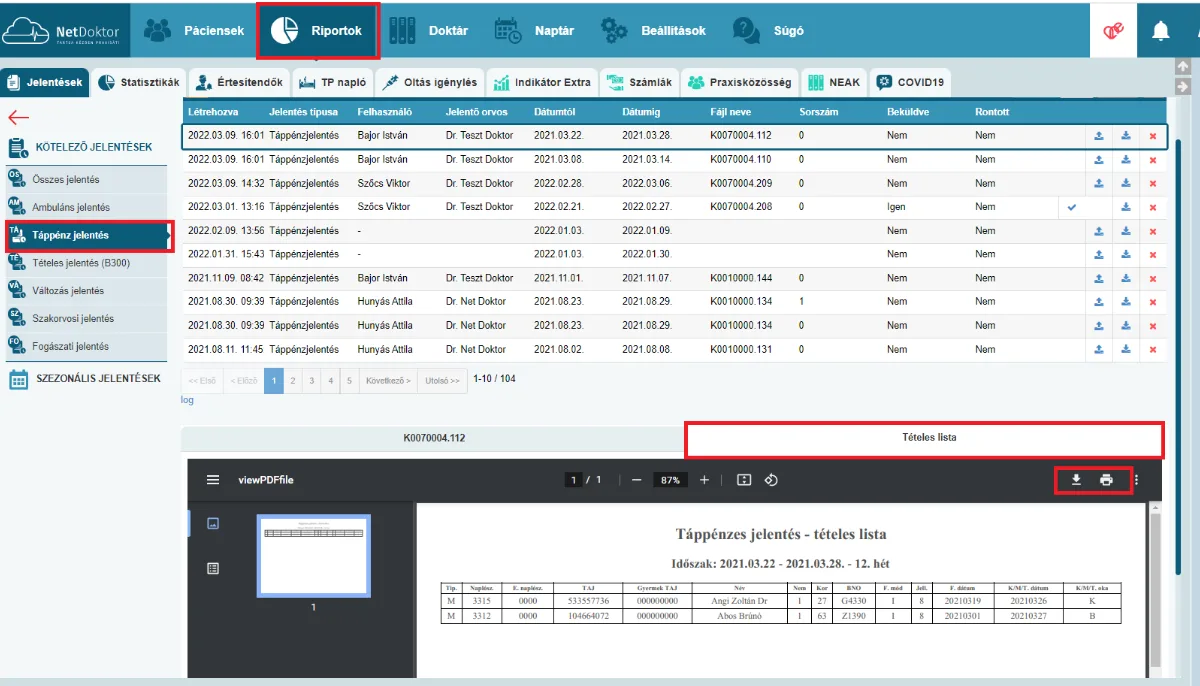Image resolution: width=1200 pixels, height=686 pixels.
Task: Click the red heart pill icon
Action: 1113,31
